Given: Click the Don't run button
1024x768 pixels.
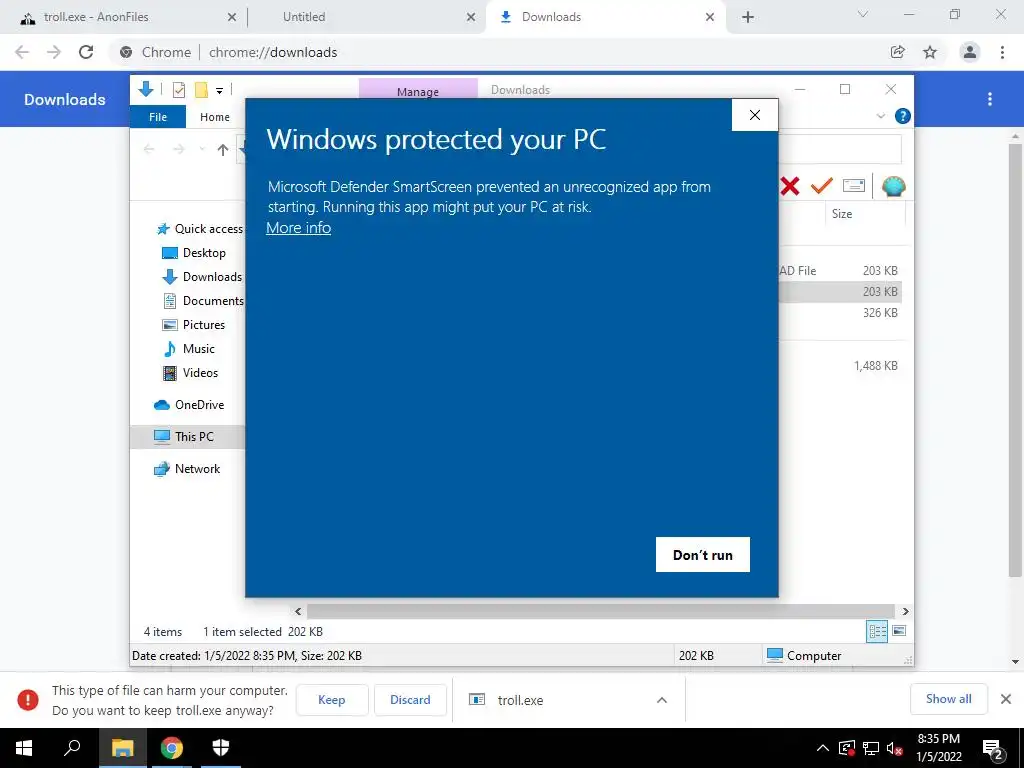Looking at the screenshot, I should coord(703,554).
